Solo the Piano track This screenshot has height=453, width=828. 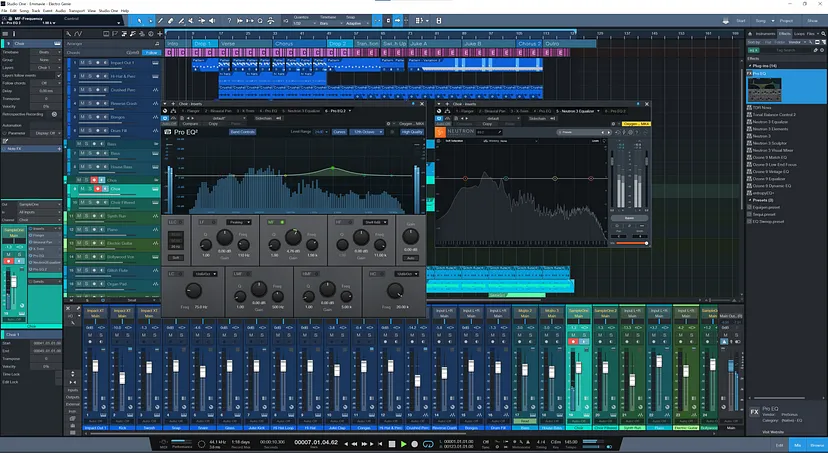[86, 230]
